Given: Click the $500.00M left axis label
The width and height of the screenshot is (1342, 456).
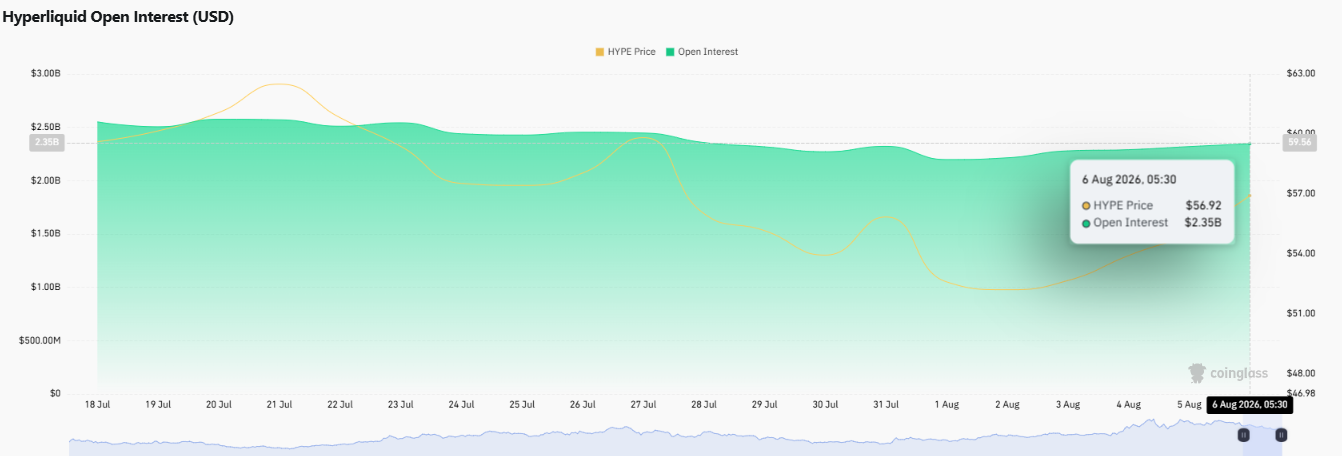Looking at the screenshot, I should pos(40,341).
